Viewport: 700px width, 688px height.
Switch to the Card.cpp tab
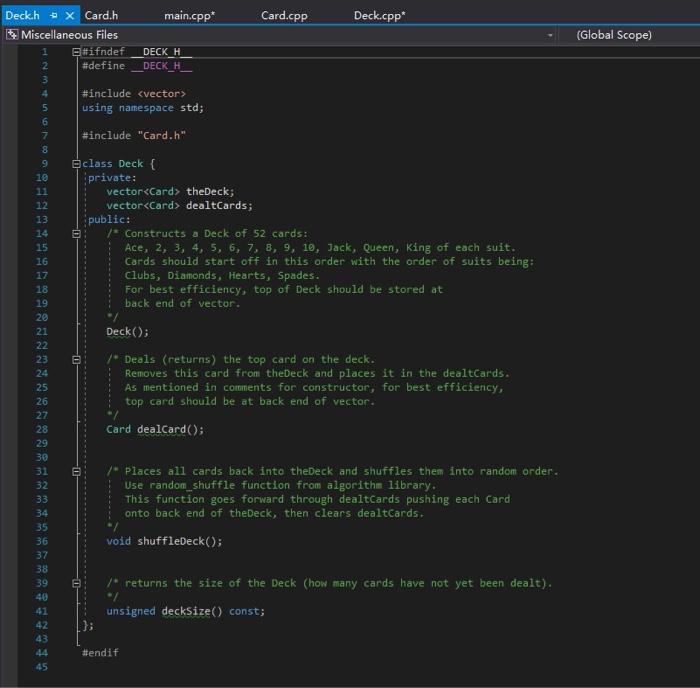284,15
